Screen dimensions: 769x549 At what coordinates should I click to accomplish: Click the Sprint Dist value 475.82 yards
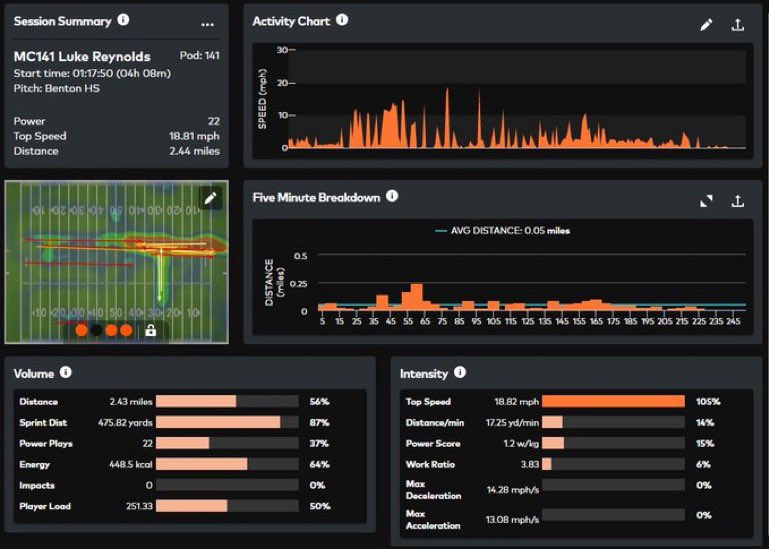125,422
